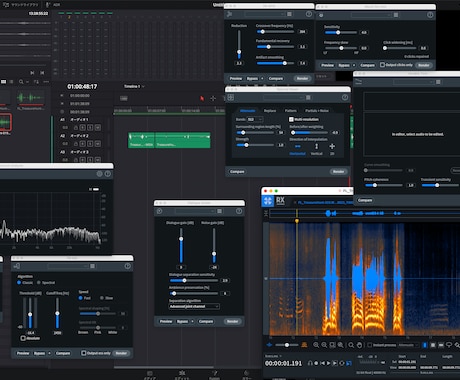
Task: Select the red arrow selection tool in Resolve
Action: pos(202,98)
